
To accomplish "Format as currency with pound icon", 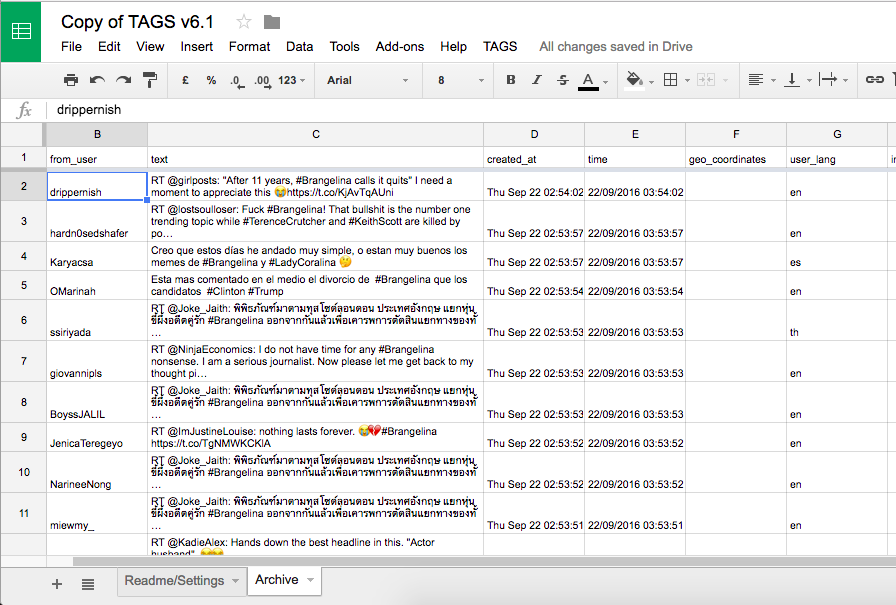I will (185, 80).
